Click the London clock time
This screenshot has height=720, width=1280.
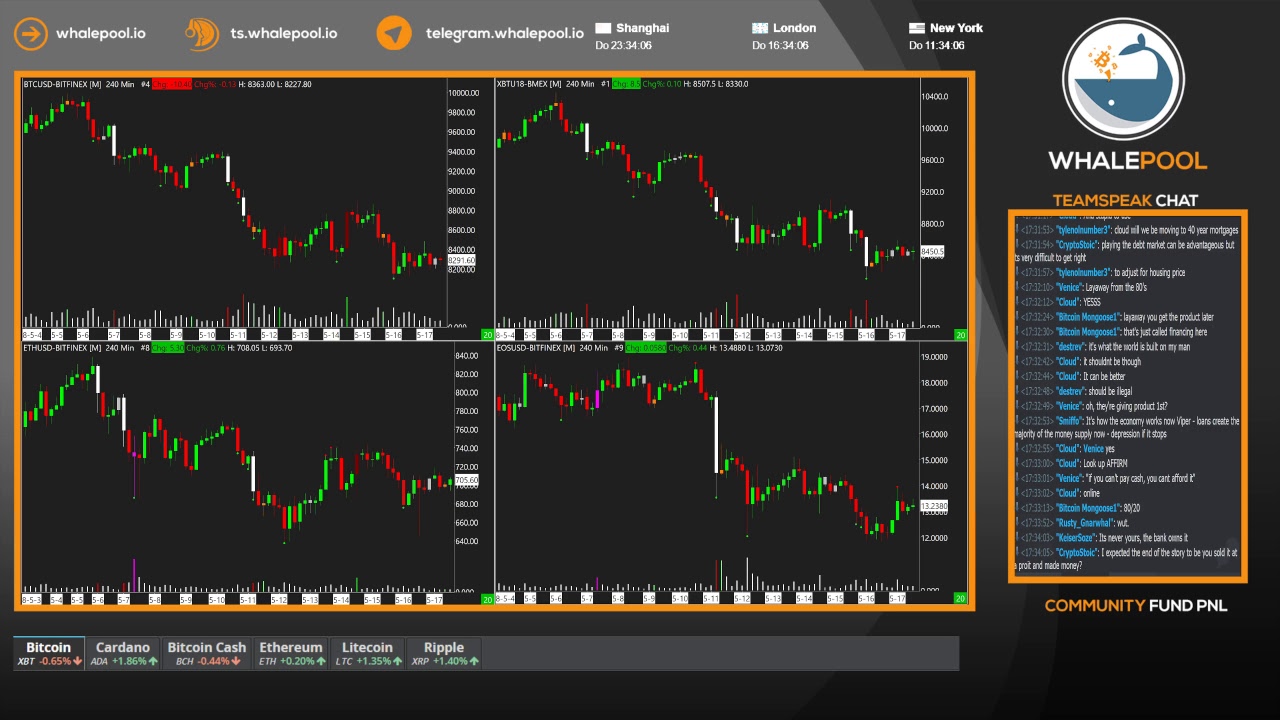780,45
